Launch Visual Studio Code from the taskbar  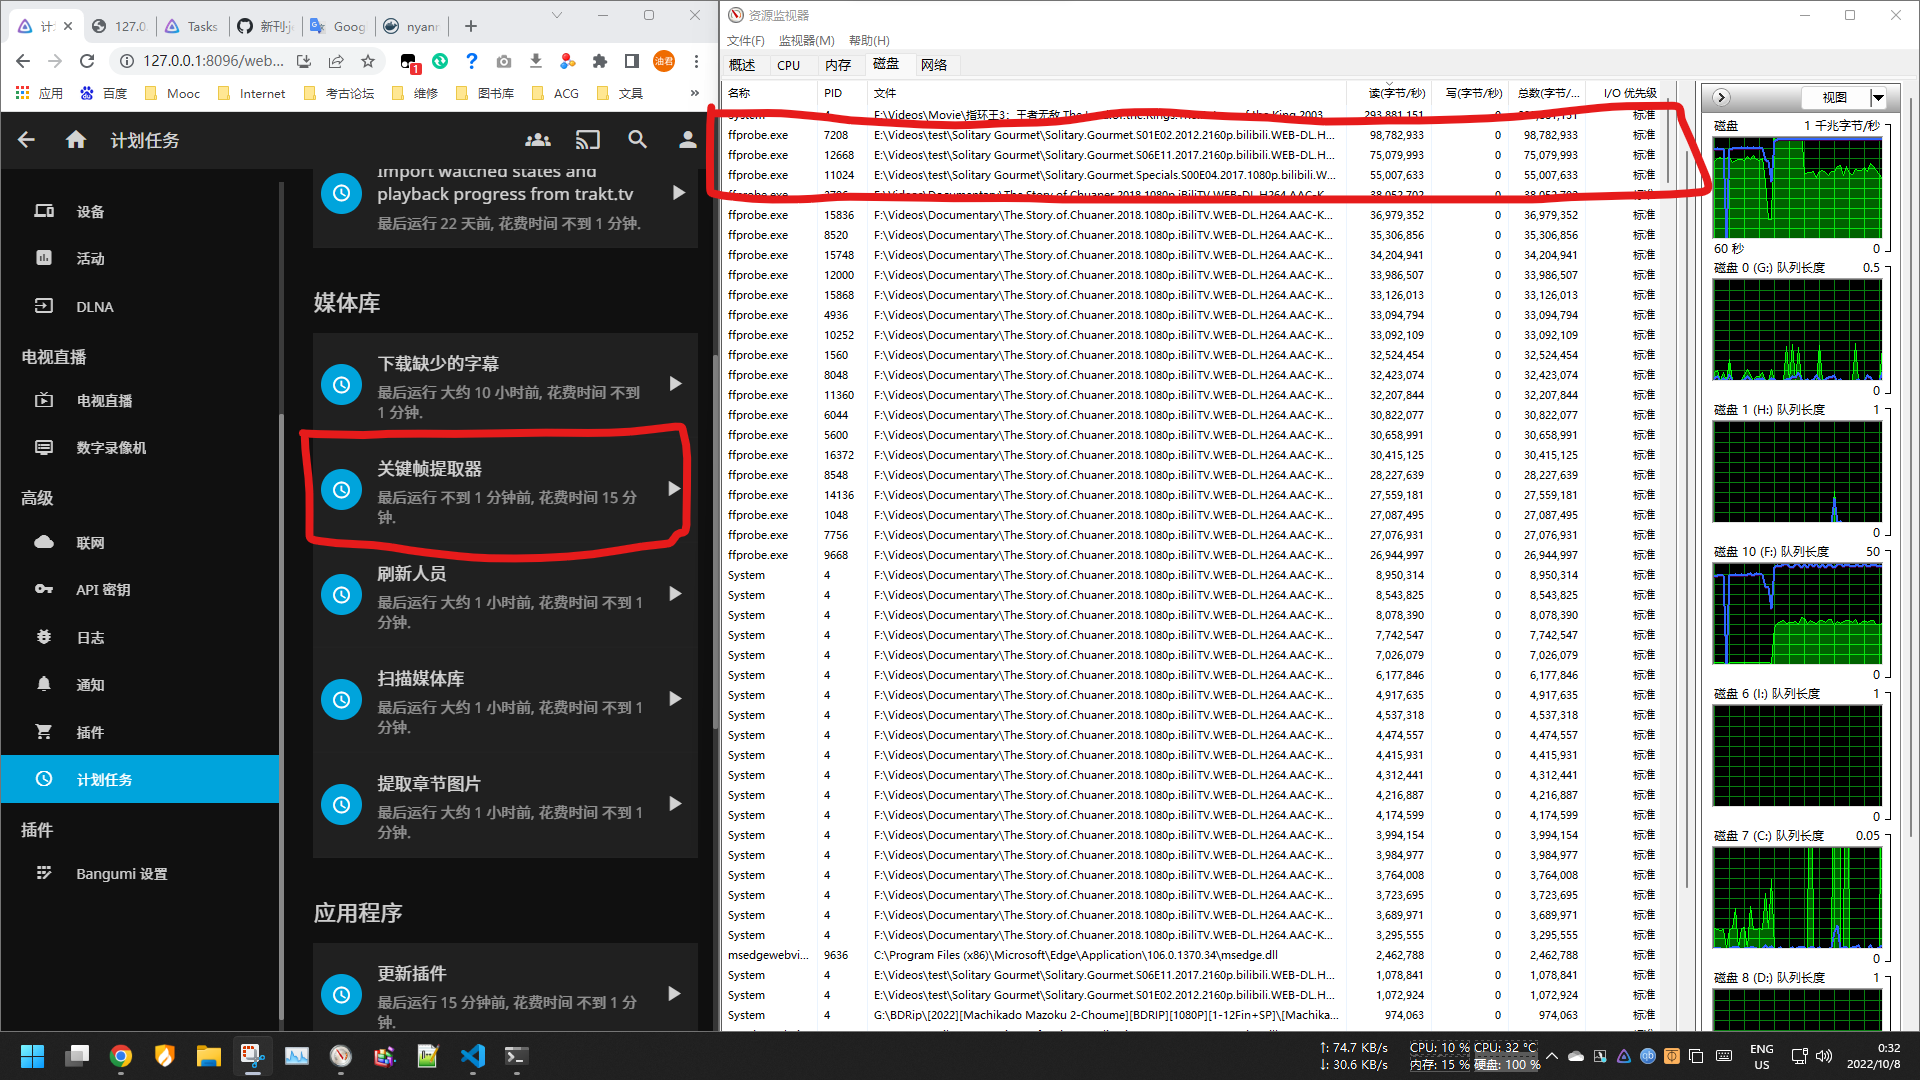pos(473,1056)
